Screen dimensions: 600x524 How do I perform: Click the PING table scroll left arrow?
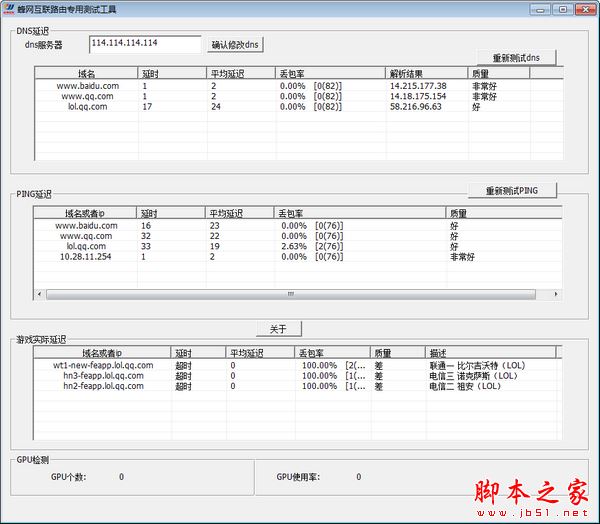39,294
